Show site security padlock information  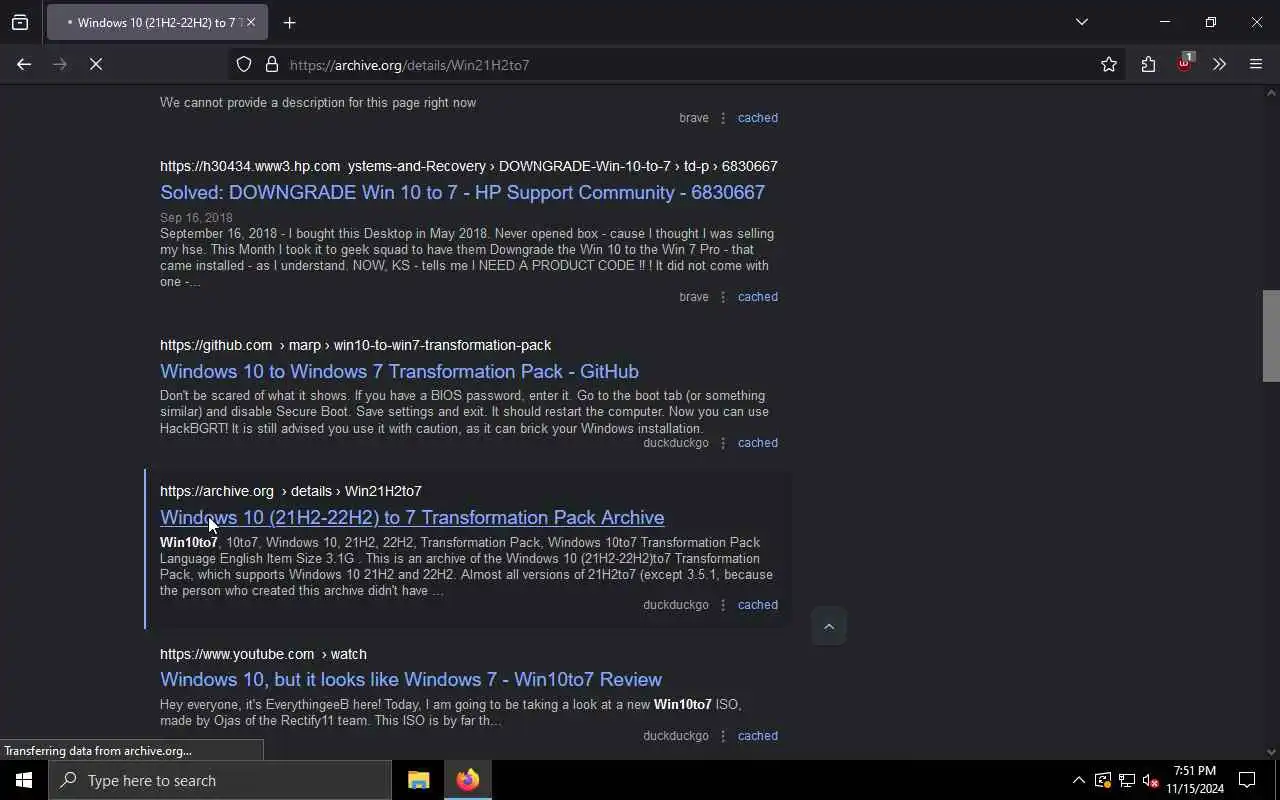point(271,64)
